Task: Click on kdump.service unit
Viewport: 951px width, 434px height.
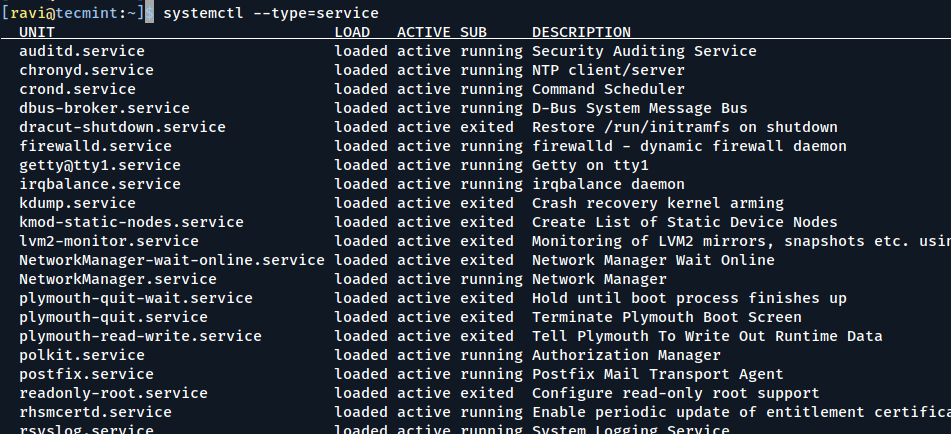Action: (x=77, y=203)
